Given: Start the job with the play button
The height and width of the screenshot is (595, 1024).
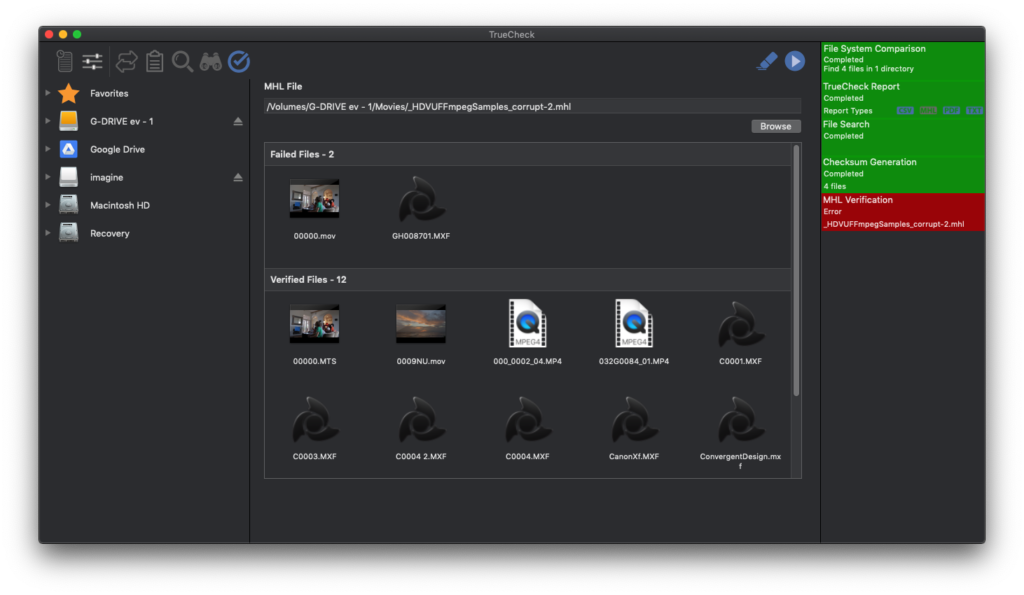Looking at the screenshot, I should point(795,61).
